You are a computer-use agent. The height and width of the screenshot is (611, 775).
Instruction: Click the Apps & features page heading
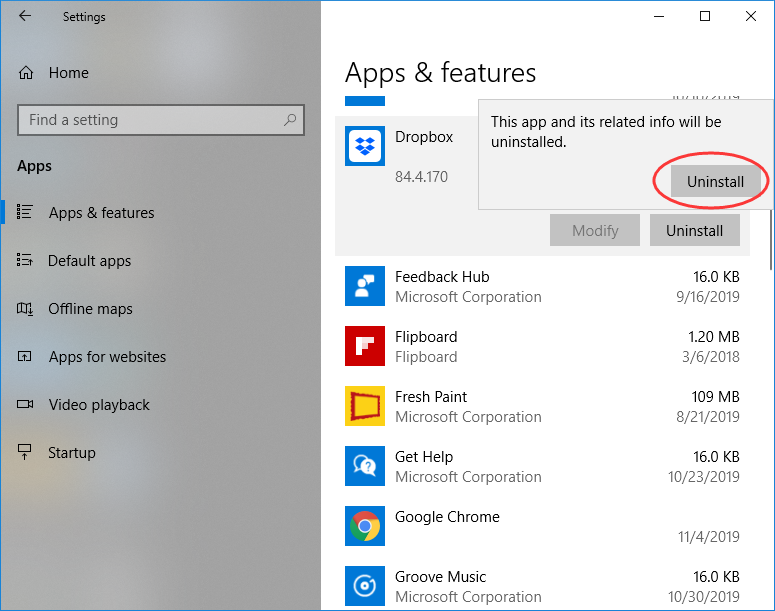(x=440, y=73)
